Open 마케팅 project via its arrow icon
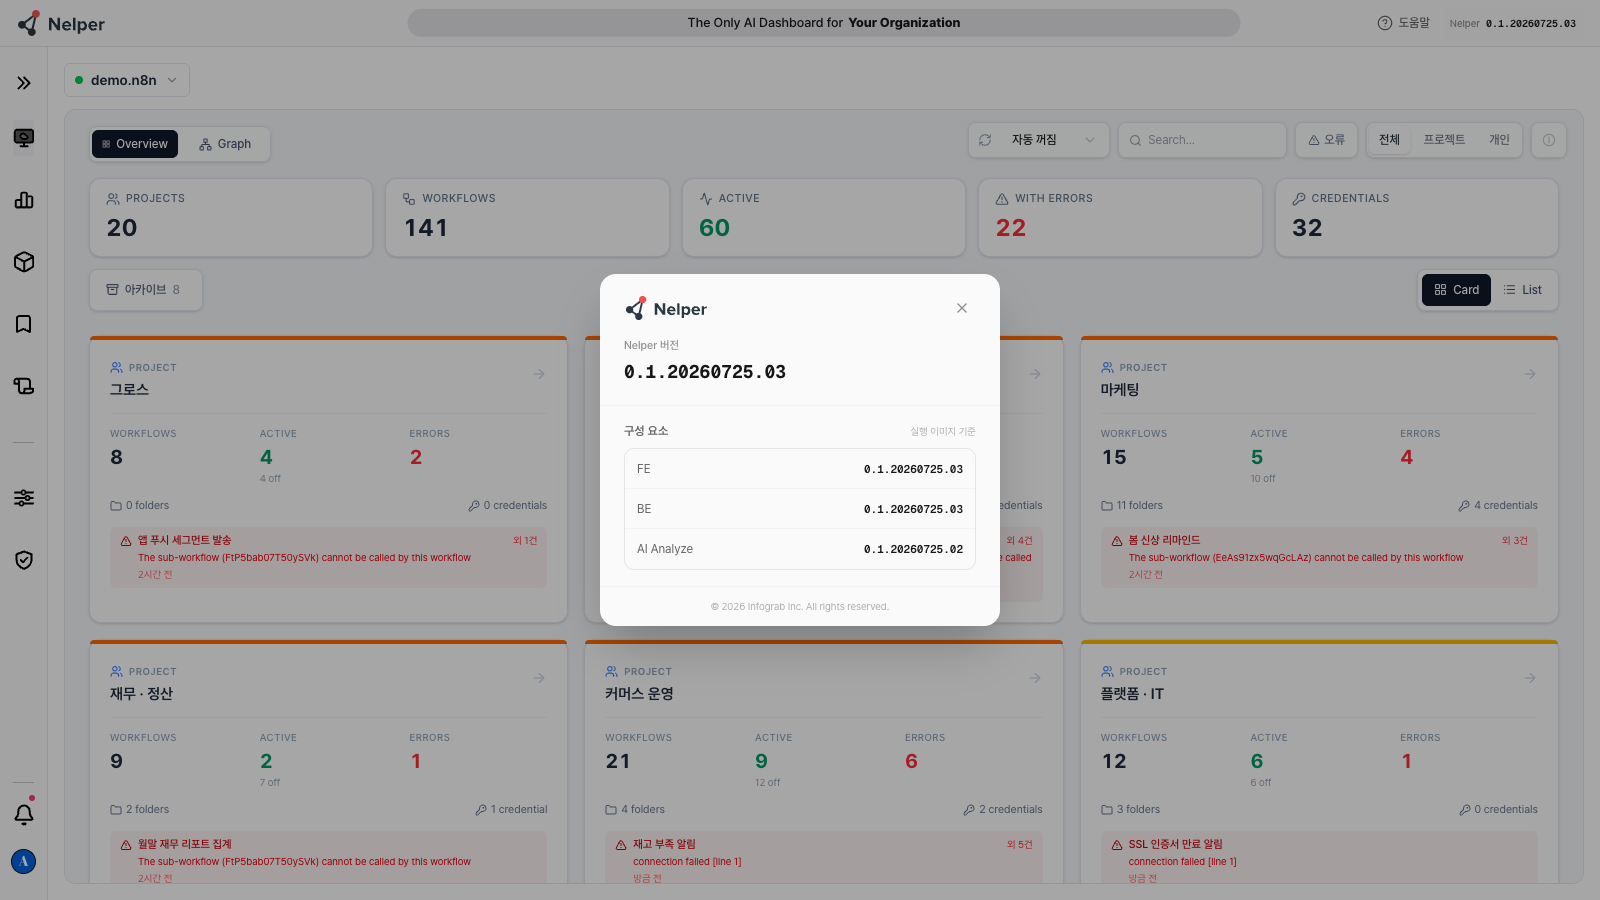This screenshot has width=1600, height=900. point(1530,374)
